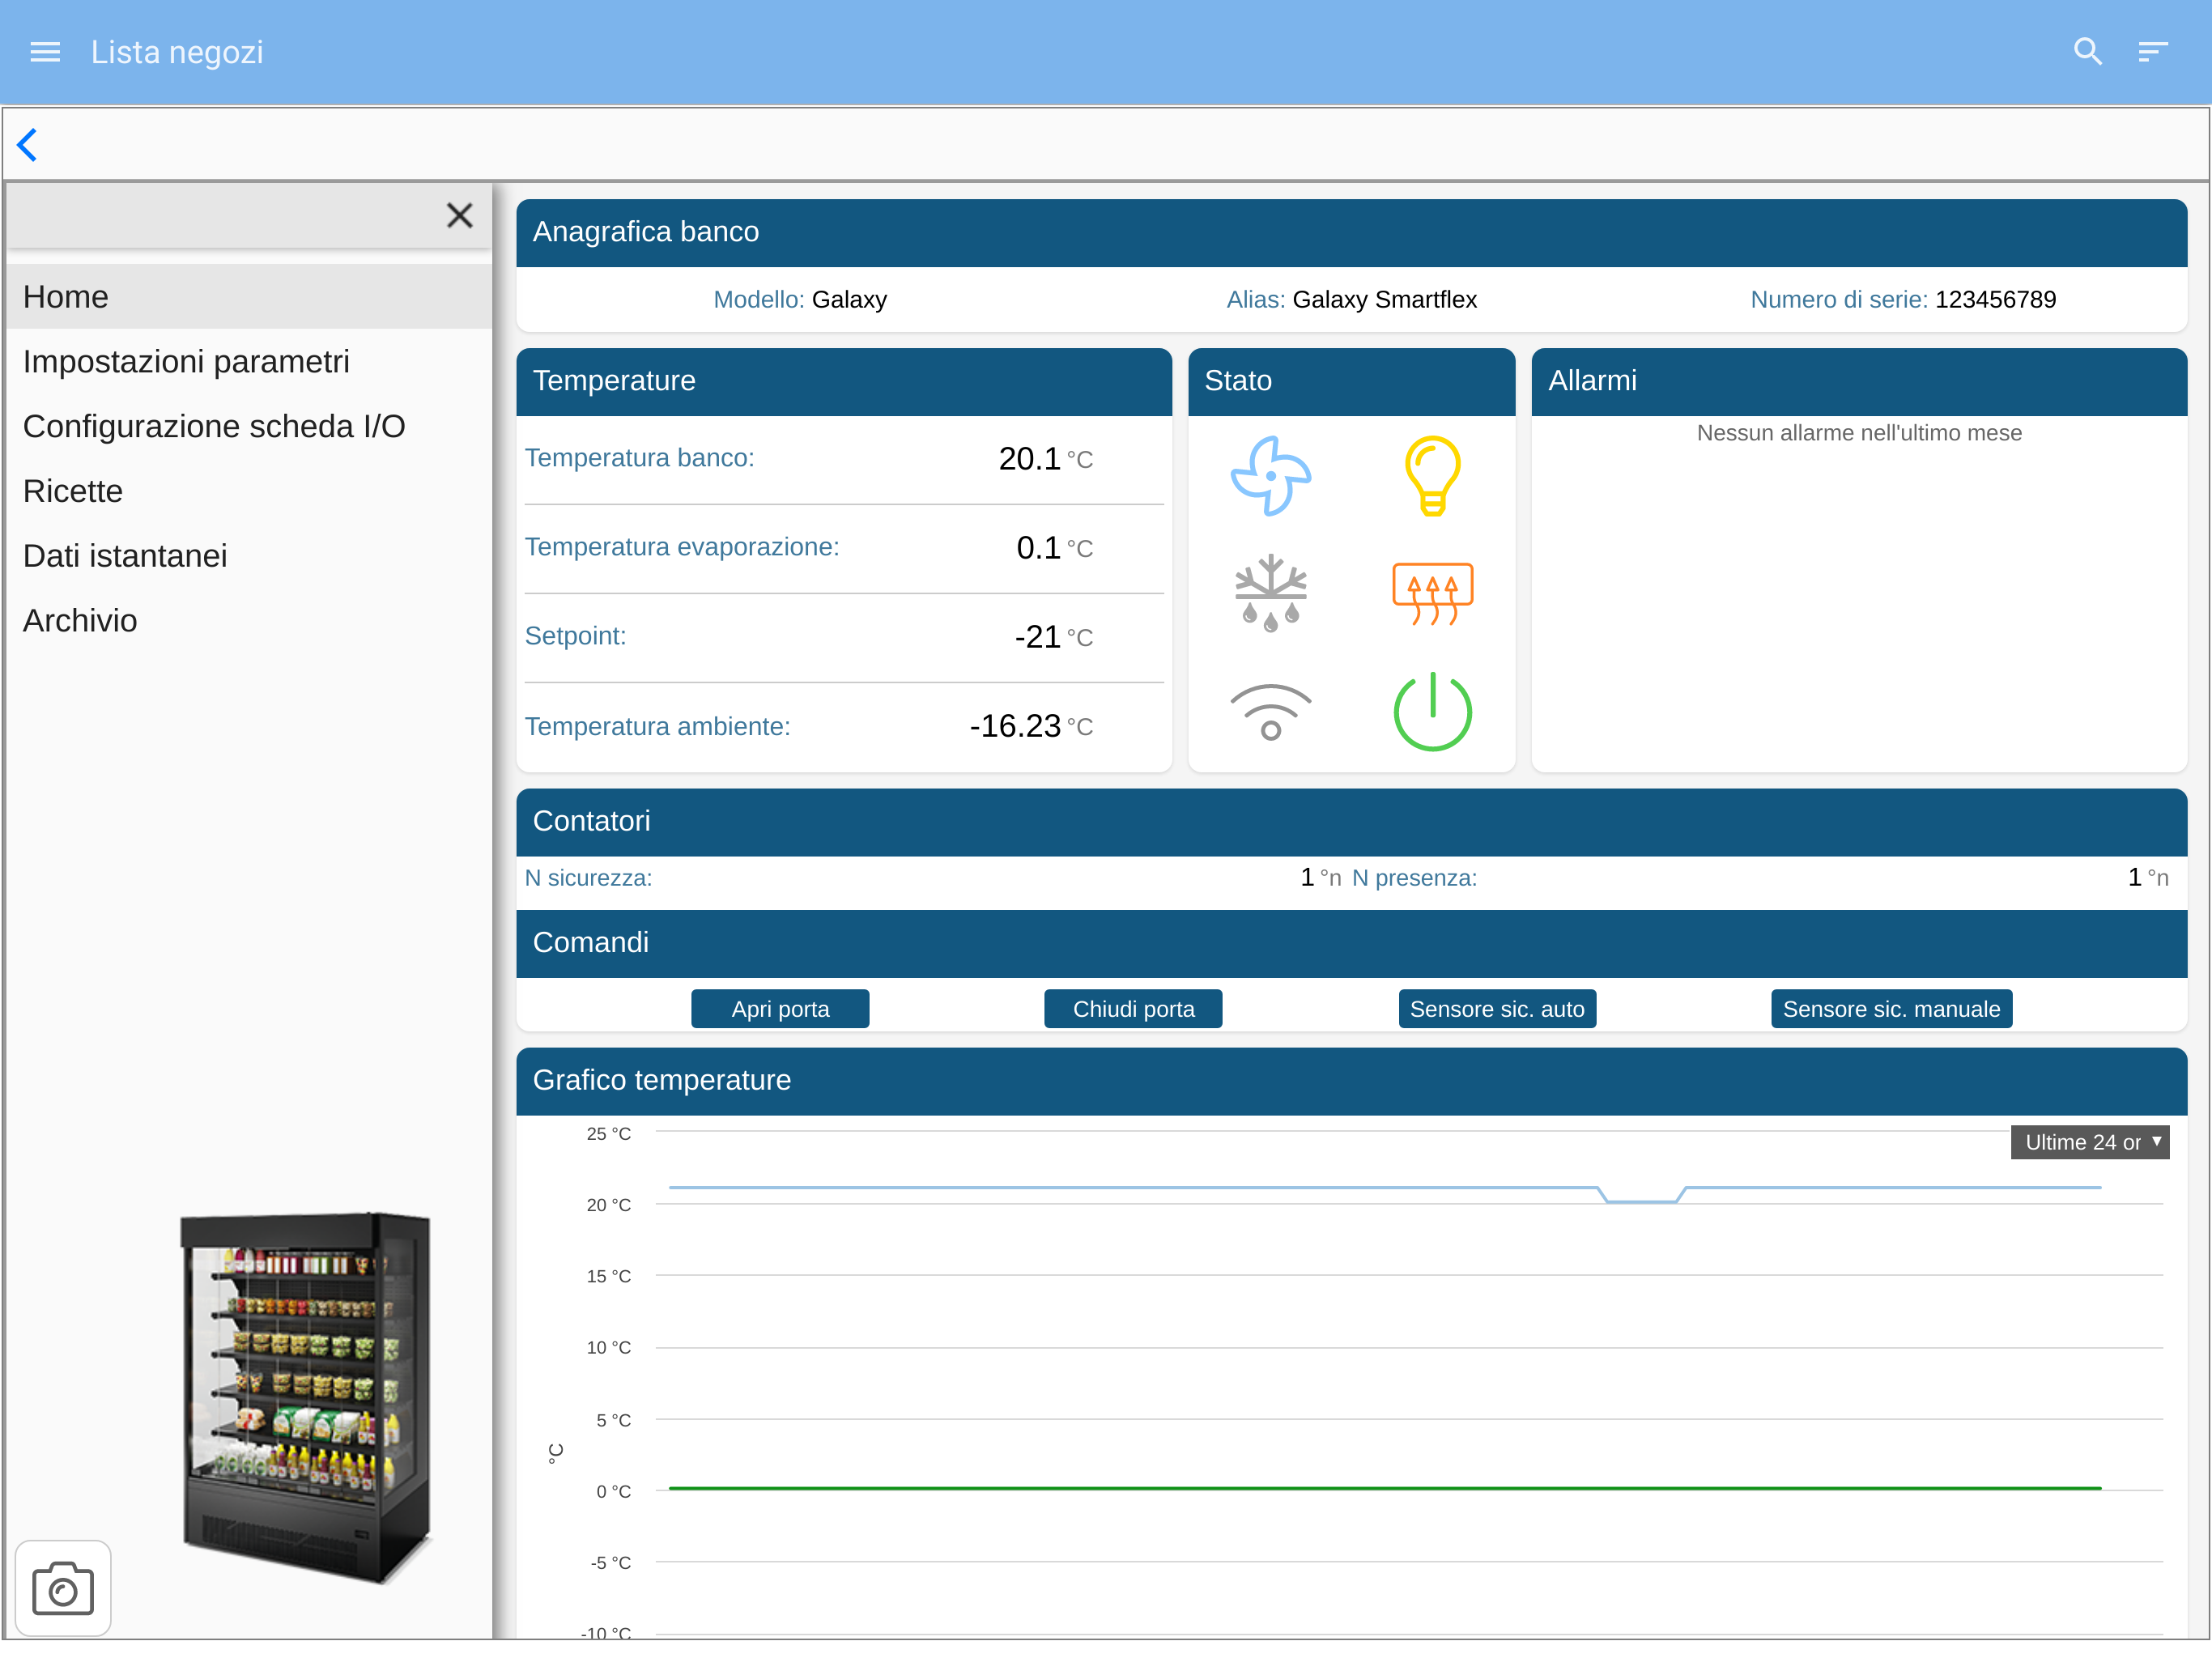Click the blue back arrow
2212x1658 pixels.
(28, 145)
